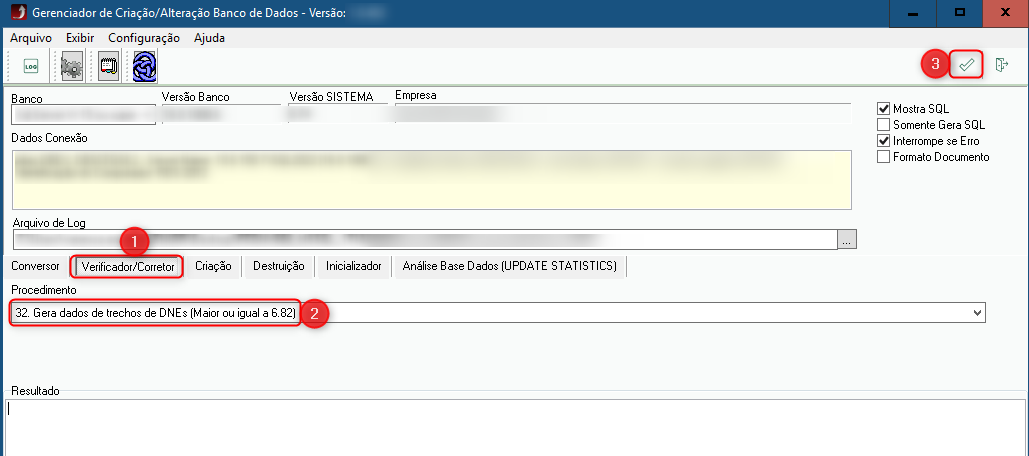Click the application icon in title bar
The image size is (1029, 456).
tap(13, 13)
